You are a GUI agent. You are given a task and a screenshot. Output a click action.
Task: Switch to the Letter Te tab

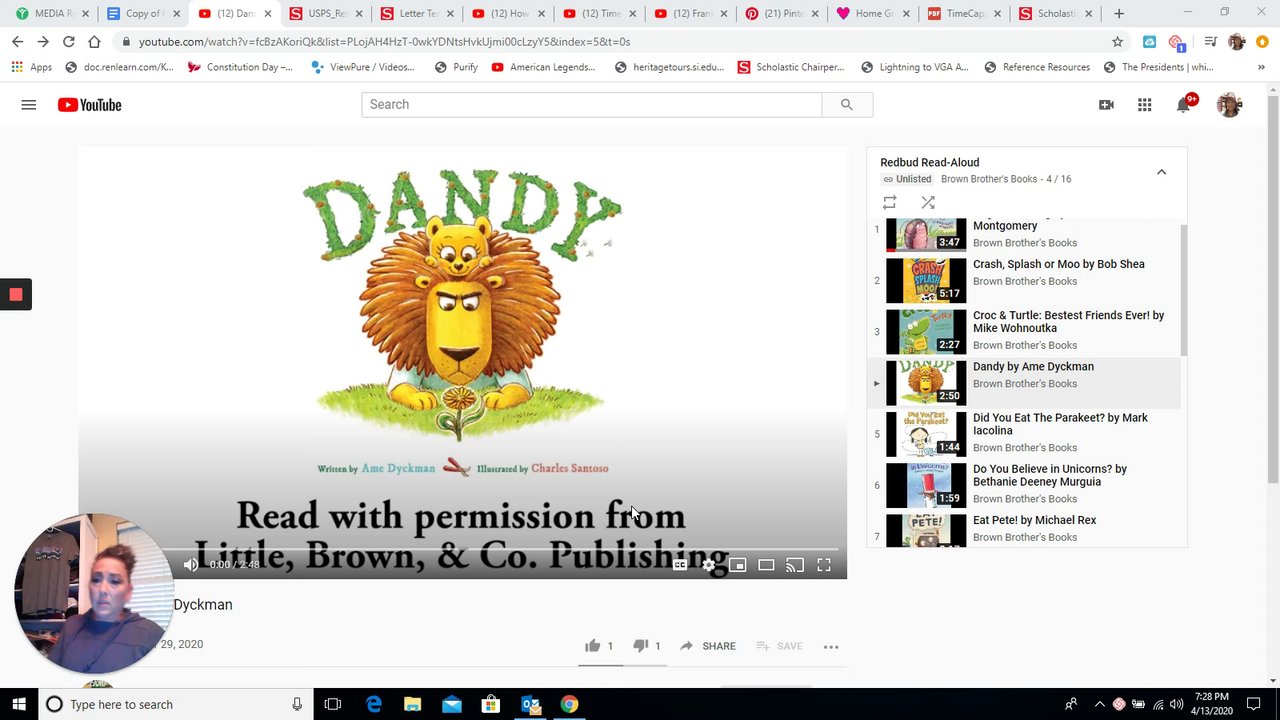pyautogui.click(x=418, y=14)
